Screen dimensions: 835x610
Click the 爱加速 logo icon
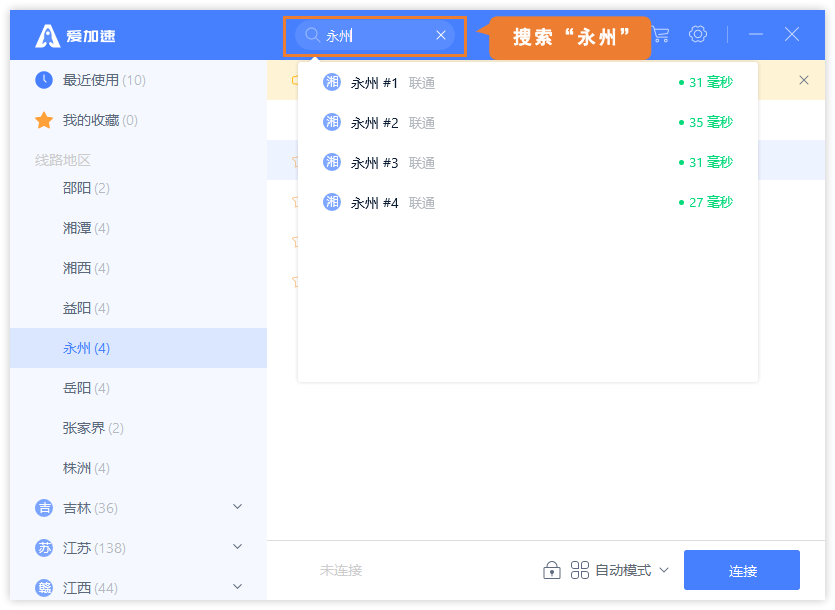tap(47, 36)
